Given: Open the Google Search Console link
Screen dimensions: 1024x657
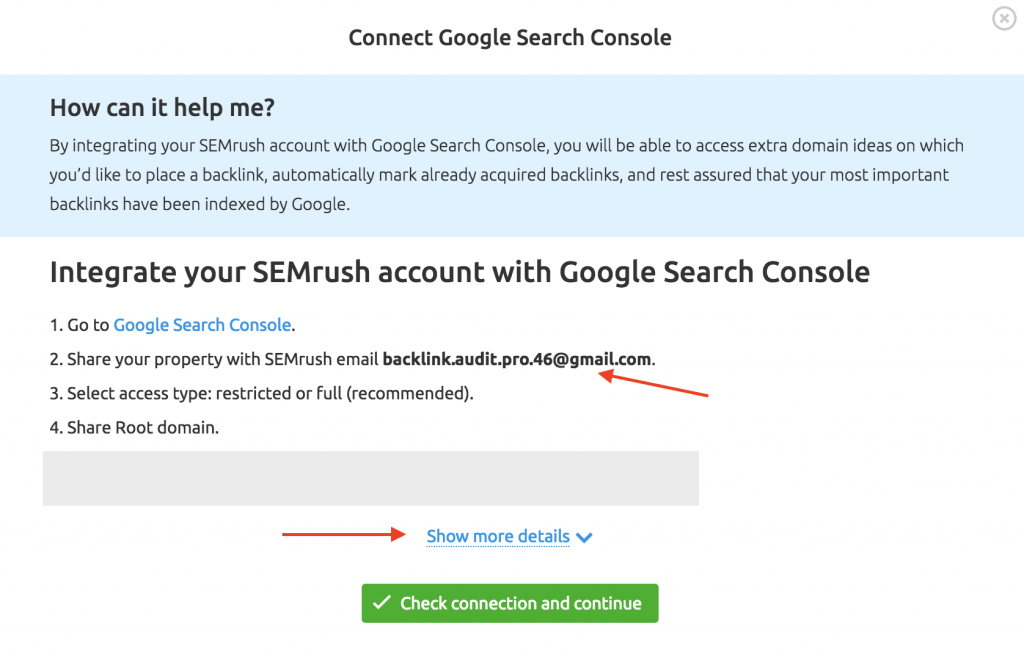Looking at the screenshot, I should [x=202, y=325].
